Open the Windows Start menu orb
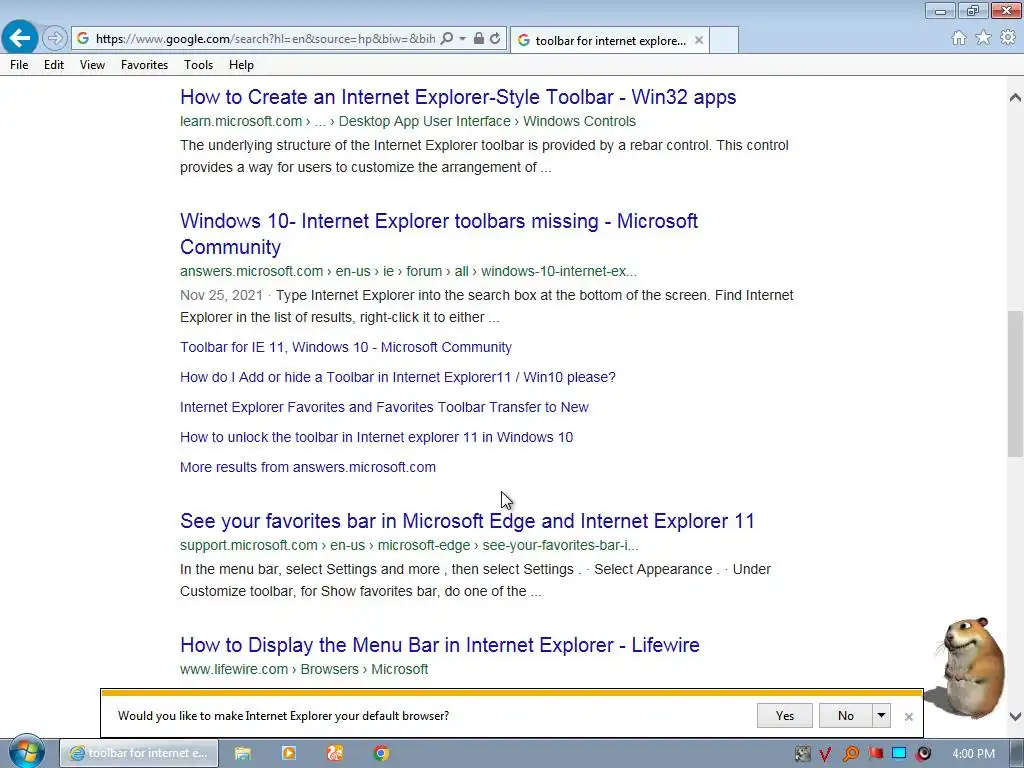The height and width of the screenshot is (768, 1024). coord(26,752)
